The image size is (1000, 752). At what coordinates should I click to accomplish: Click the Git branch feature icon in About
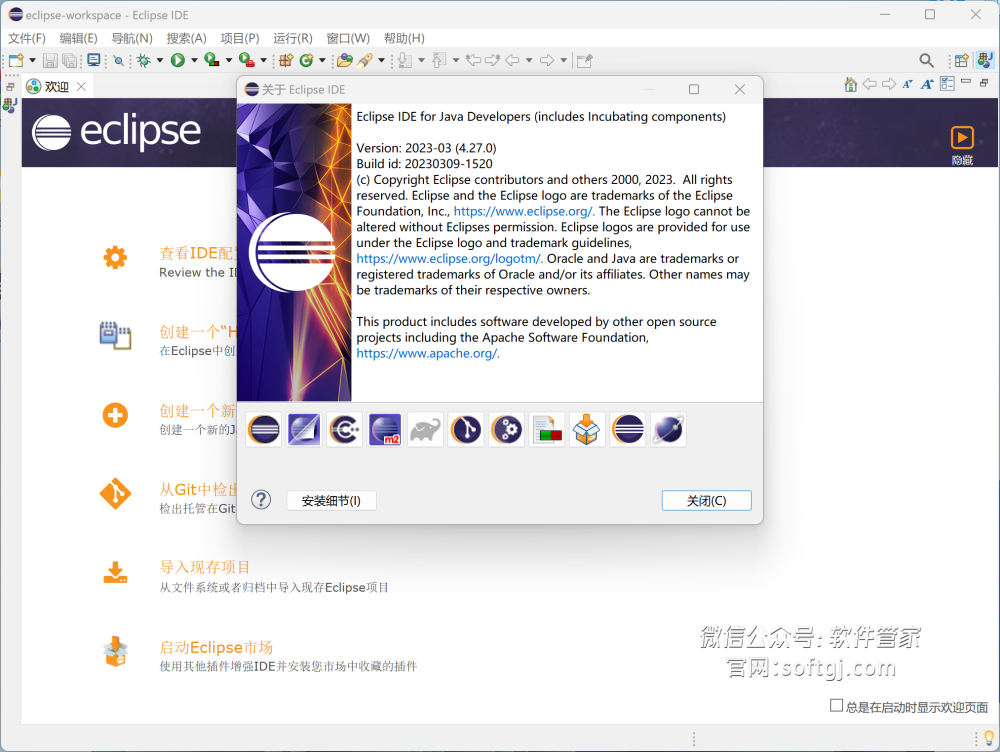pos(466,429)
